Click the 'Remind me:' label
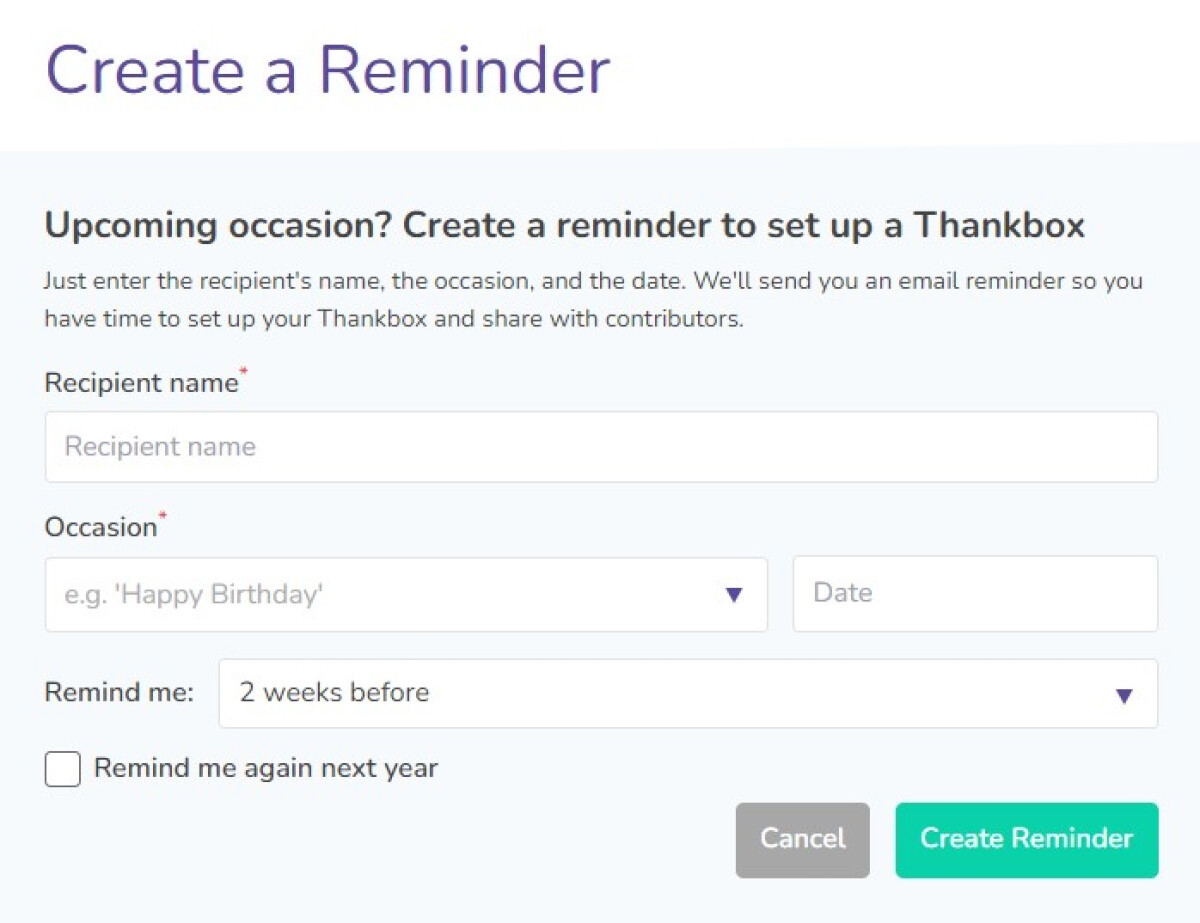This screenshot has width=1200, height=923. [119, 692]
